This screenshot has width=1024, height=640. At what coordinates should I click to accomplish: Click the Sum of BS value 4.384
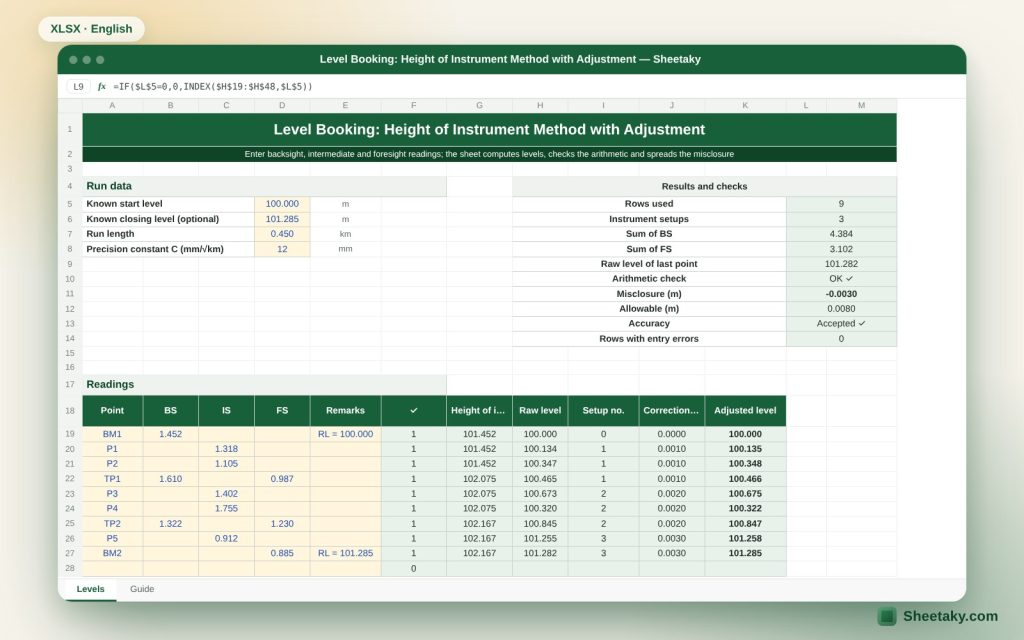coord(841,234)
